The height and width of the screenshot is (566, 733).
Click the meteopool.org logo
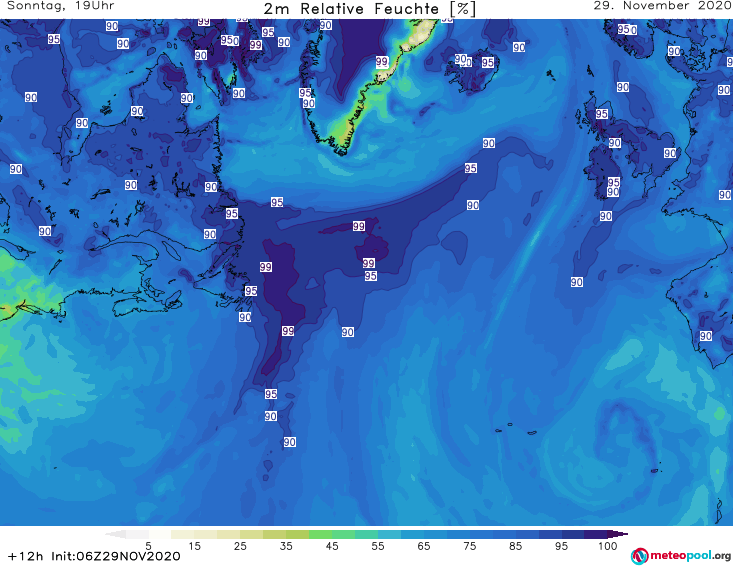(681, 556)
